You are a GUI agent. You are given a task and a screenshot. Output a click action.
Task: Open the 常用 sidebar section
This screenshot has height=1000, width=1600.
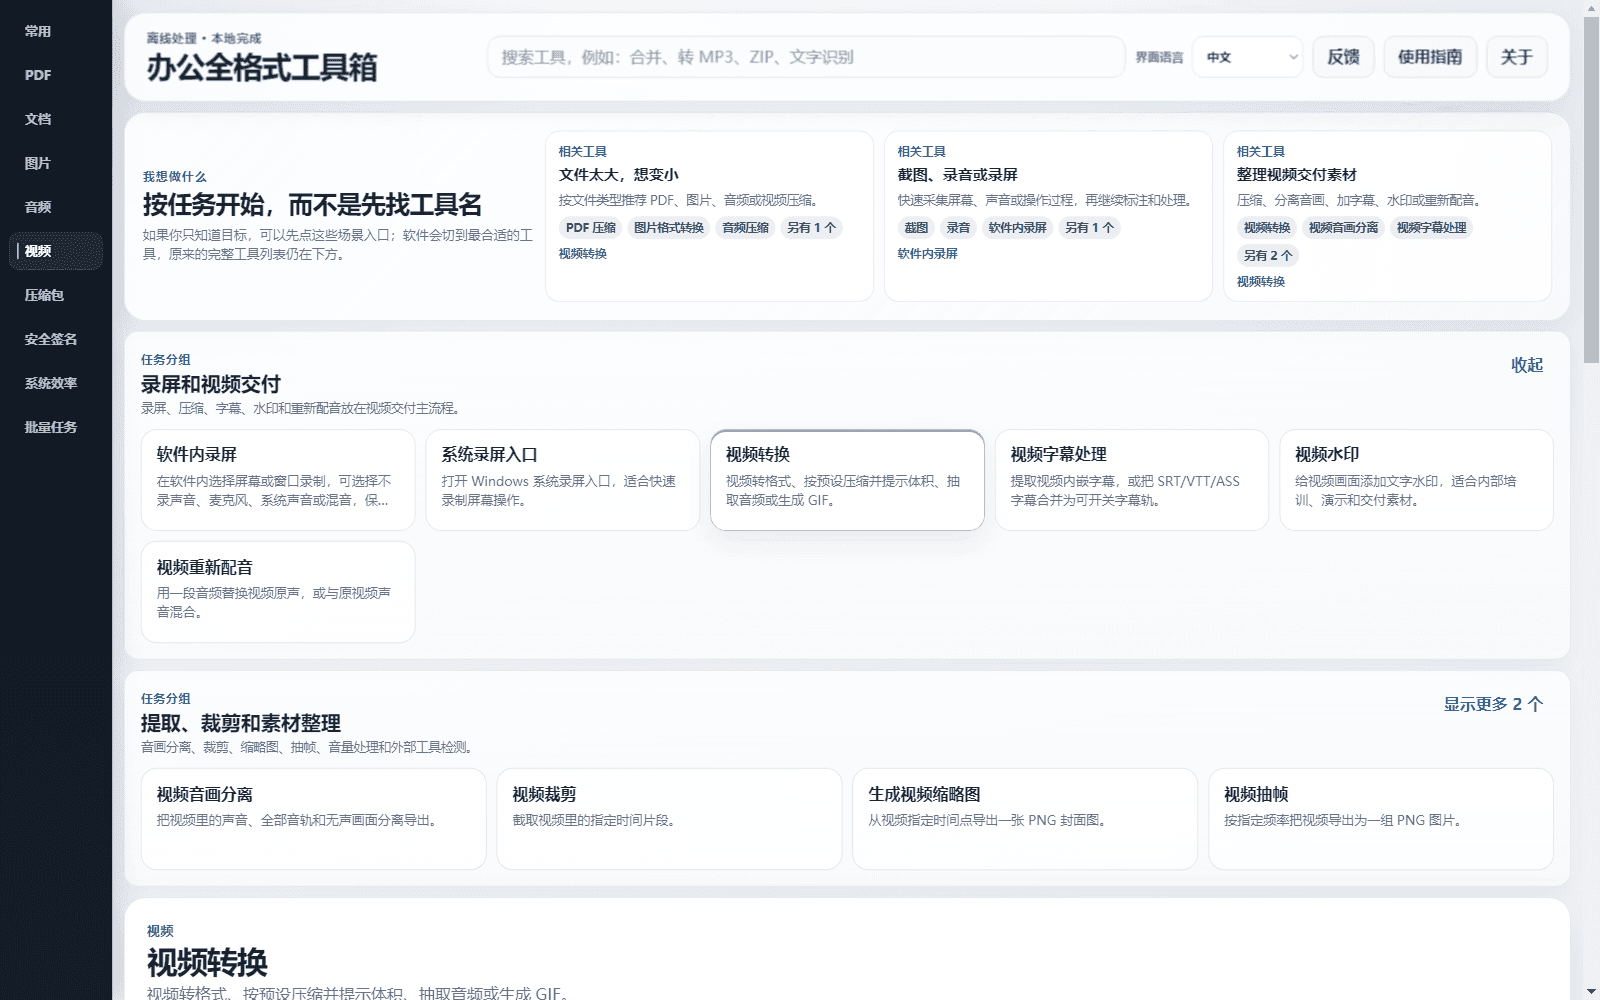56,31
